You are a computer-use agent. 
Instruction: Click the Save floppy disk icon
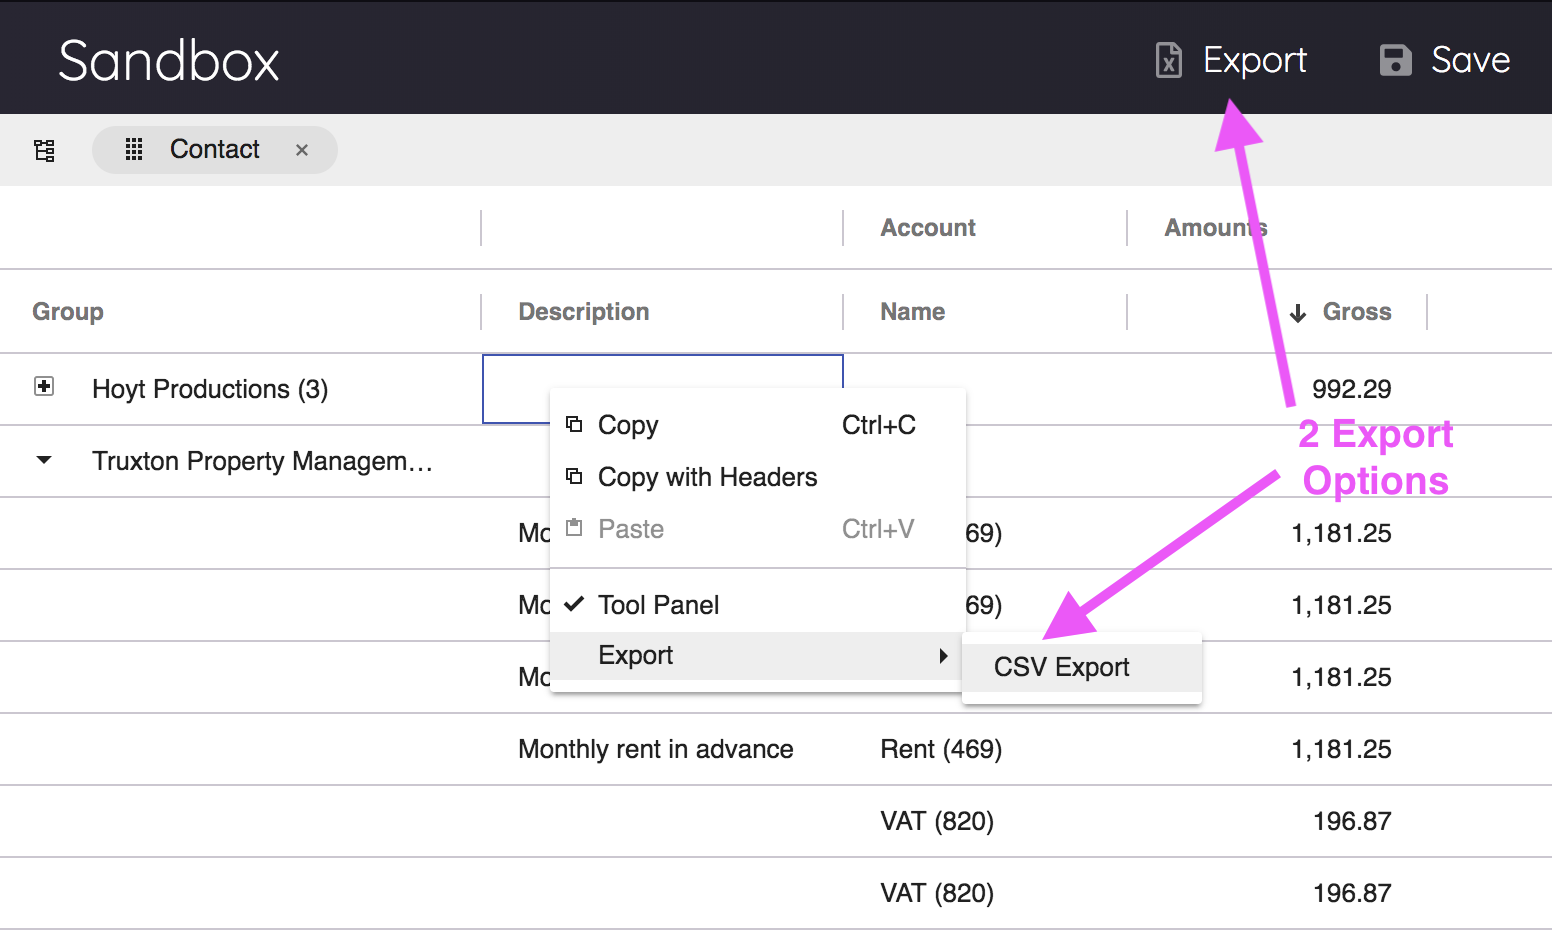tap(1395, 60)
